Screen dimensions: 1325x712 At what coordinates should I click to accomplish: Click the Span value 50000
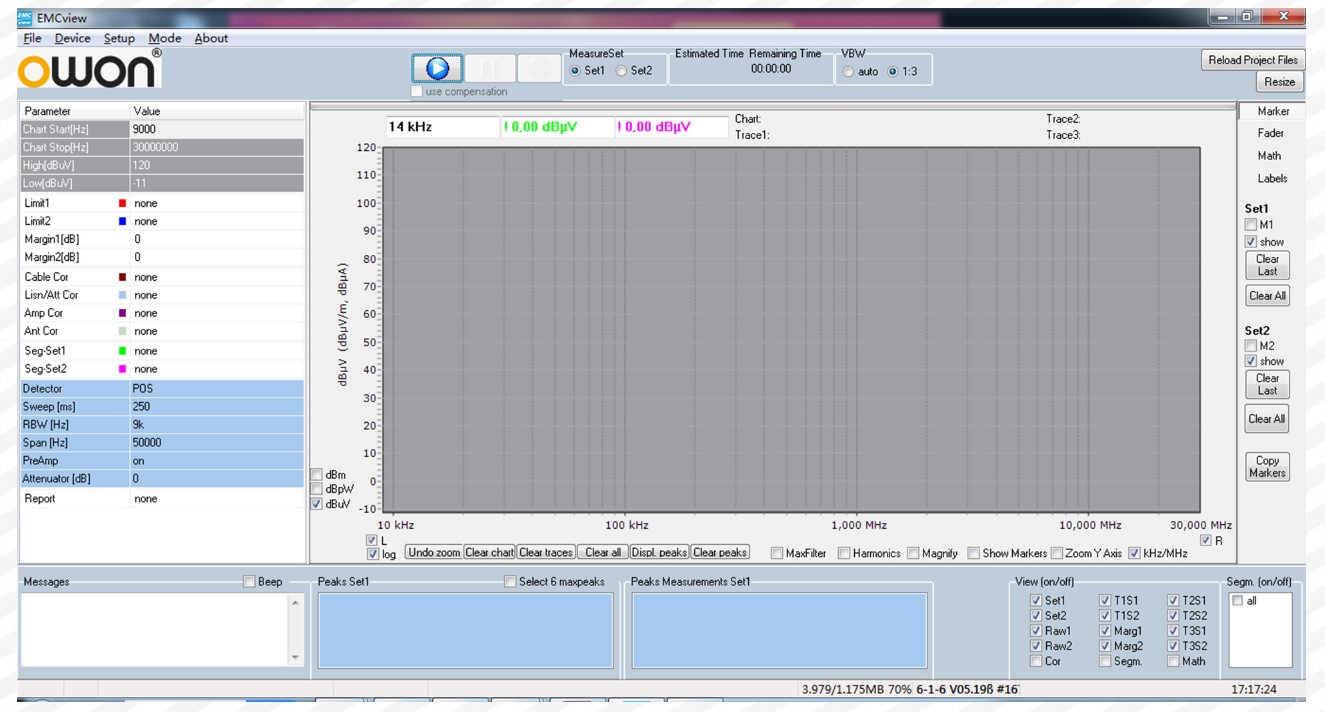[217, 443]
